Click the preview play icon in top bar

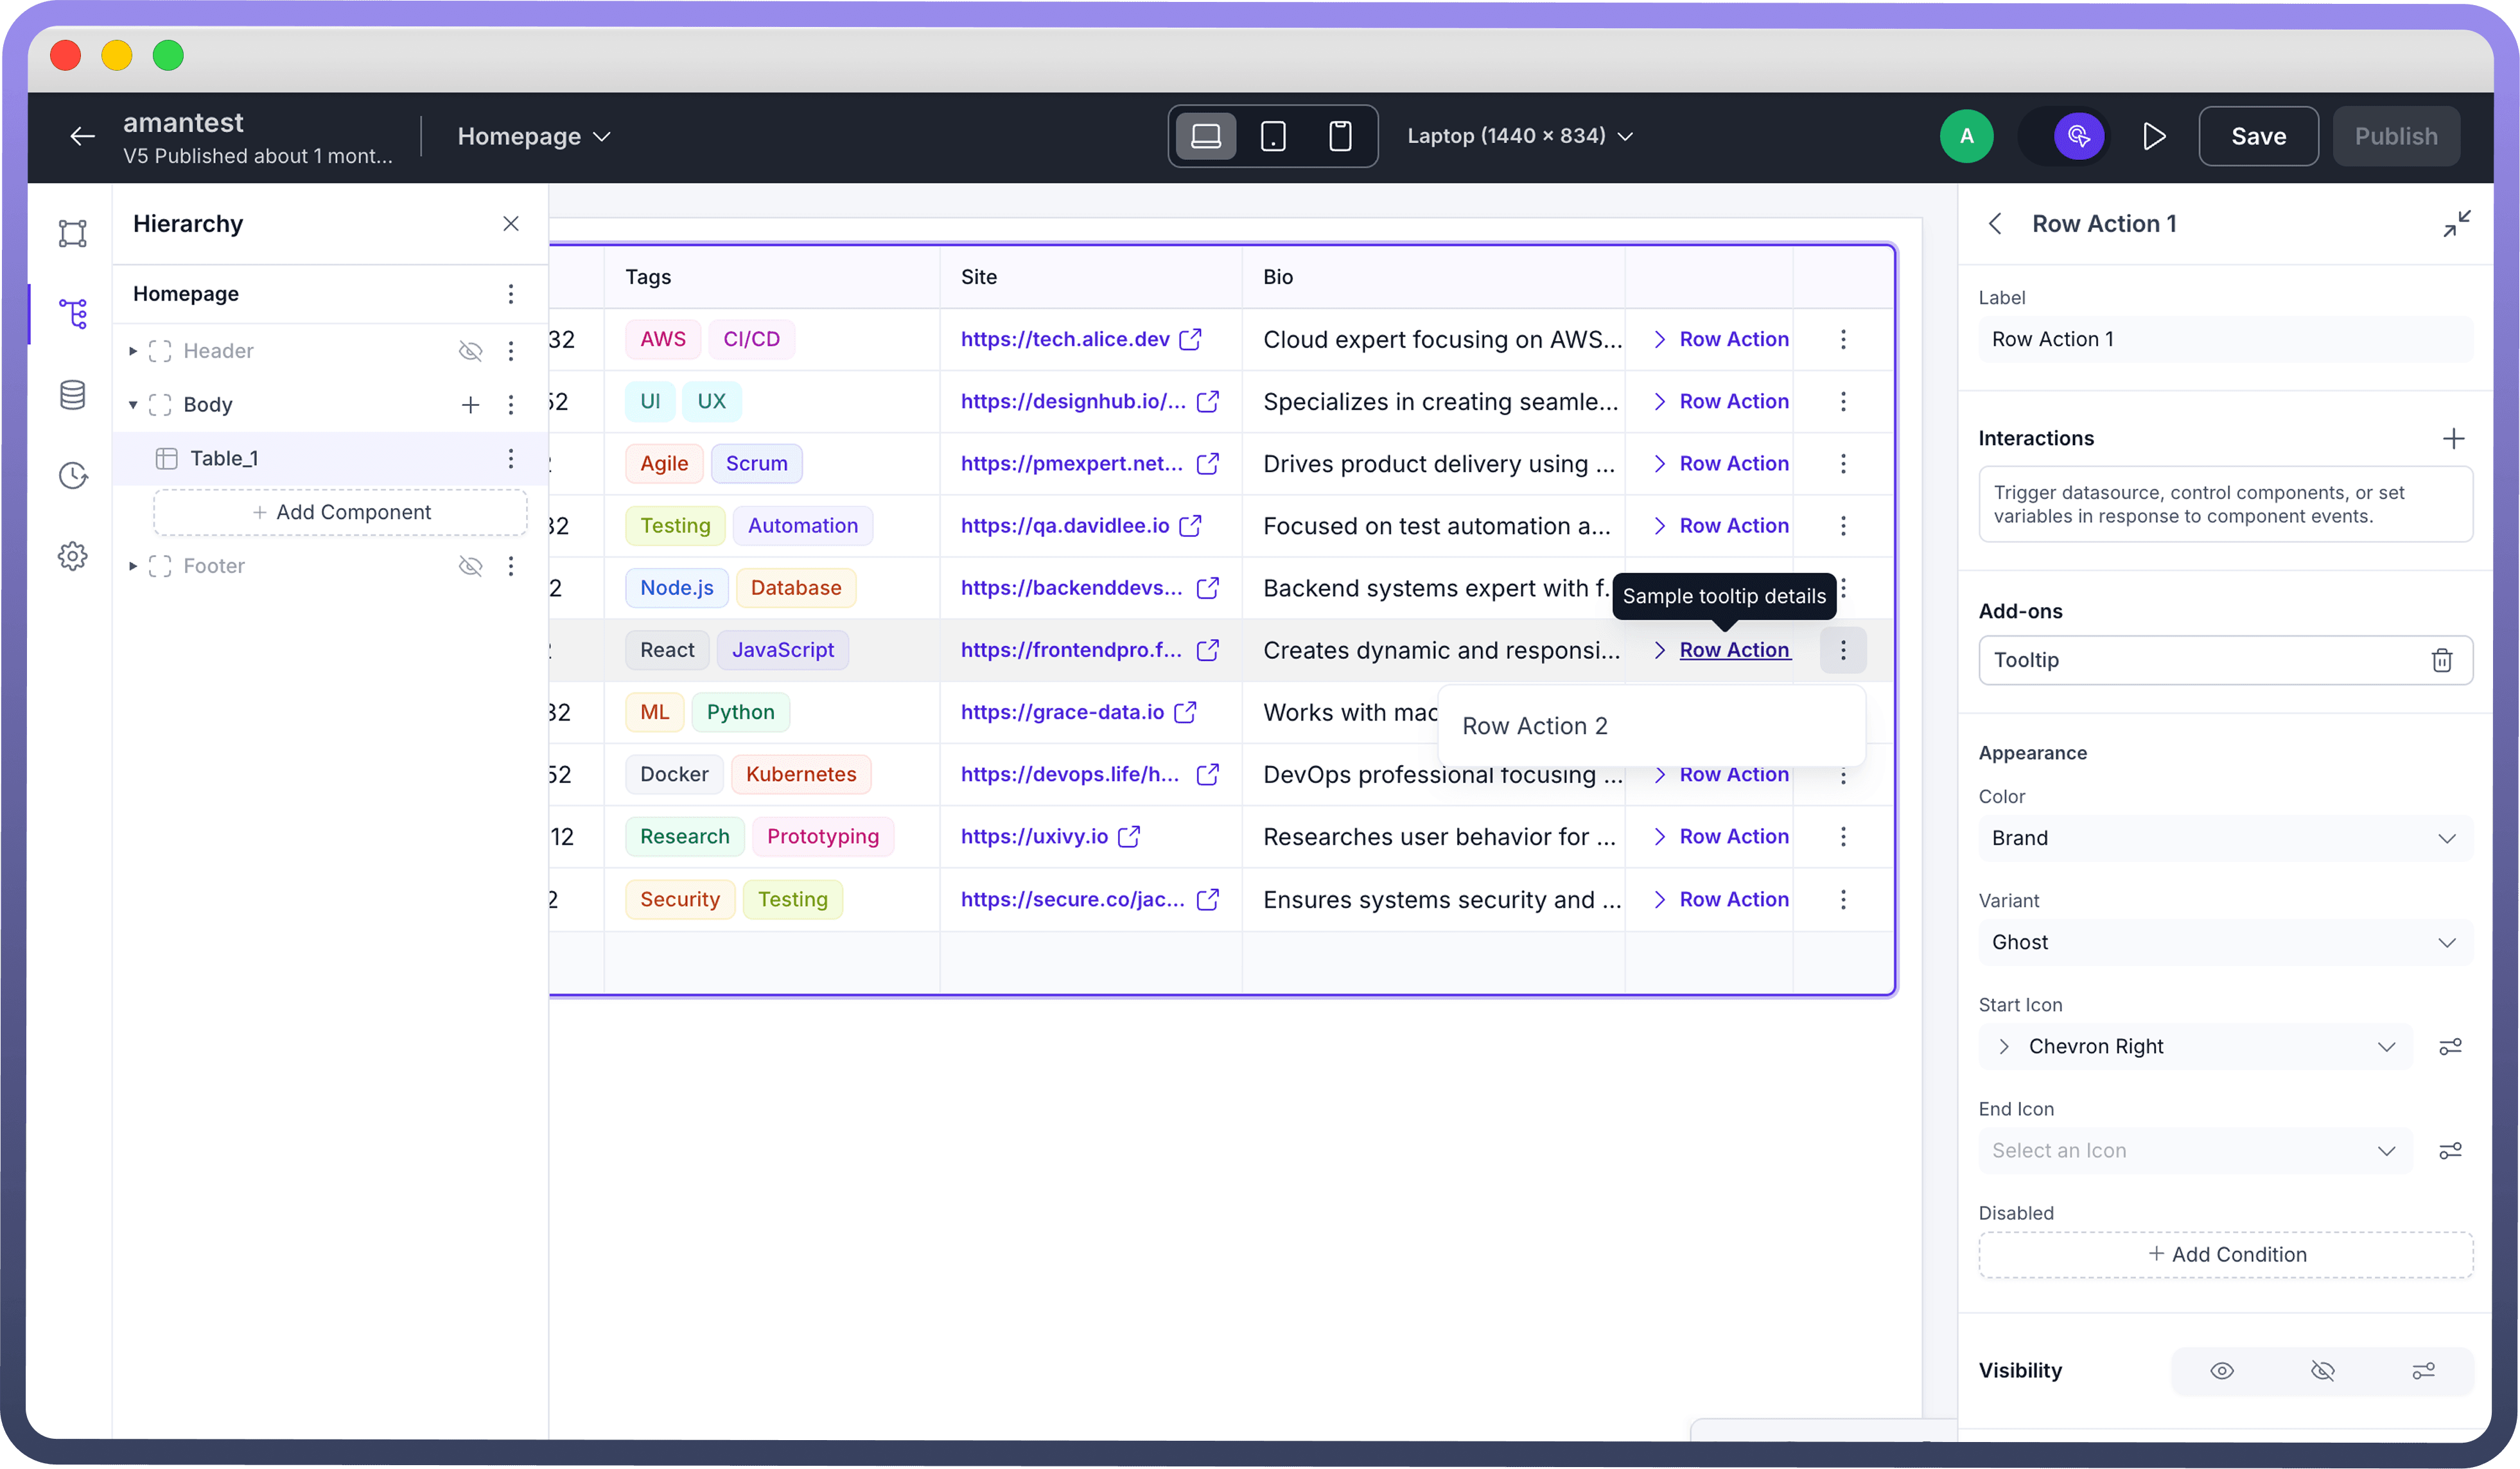coord(2154,136)
